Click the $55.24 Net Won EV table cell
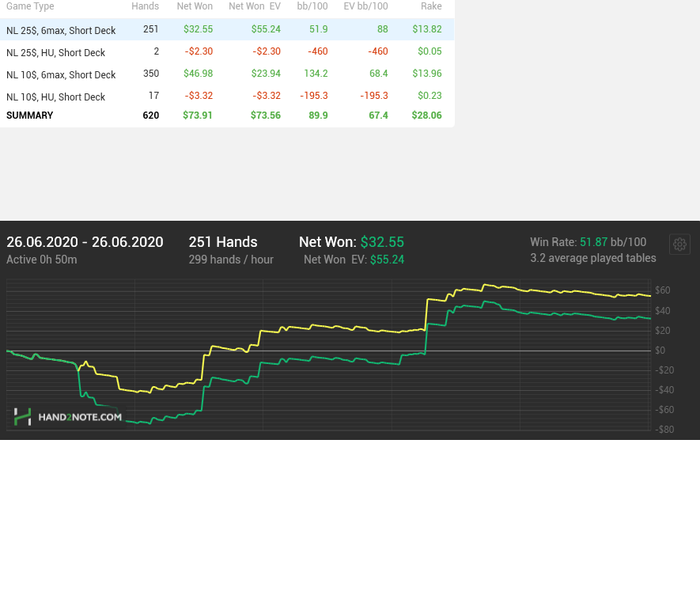Image resolution: width=700 pixels, height=599 pixels. coord(266,29)
